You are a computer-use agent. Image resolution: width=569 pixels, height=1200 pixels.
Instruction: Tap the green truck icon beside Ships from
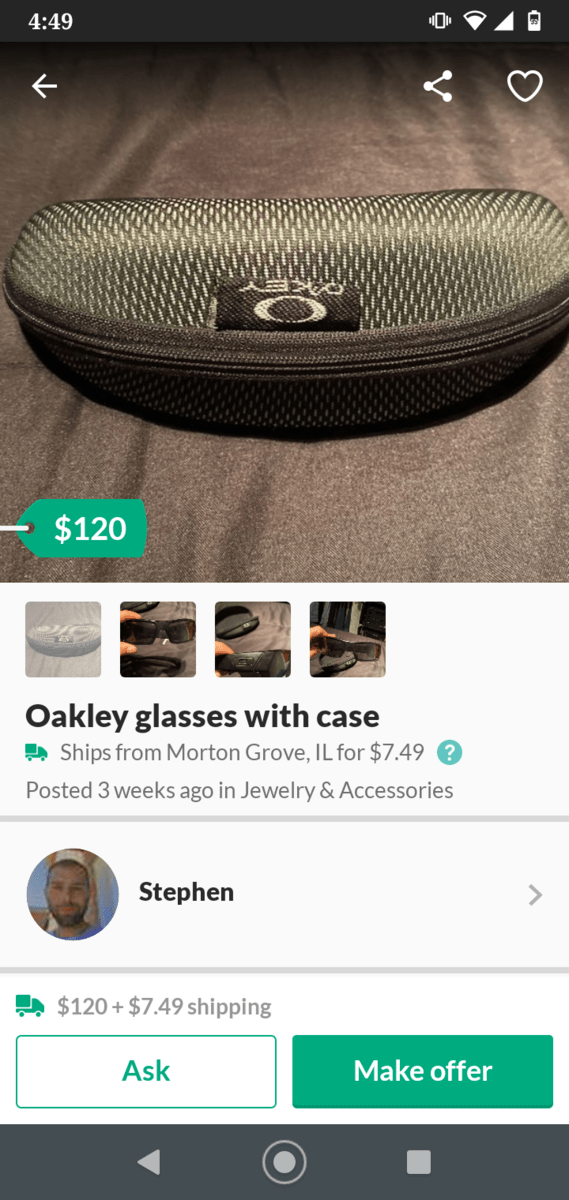pyautogui.click(x=36, y=752)
